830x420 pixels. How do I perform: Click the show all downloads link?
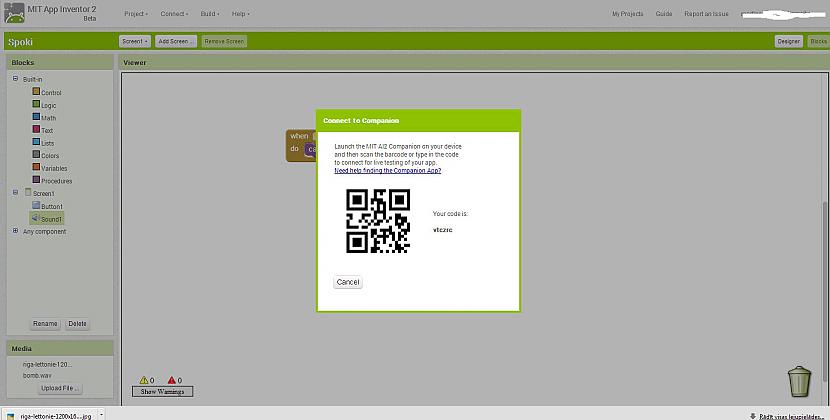tap(791, 416)
